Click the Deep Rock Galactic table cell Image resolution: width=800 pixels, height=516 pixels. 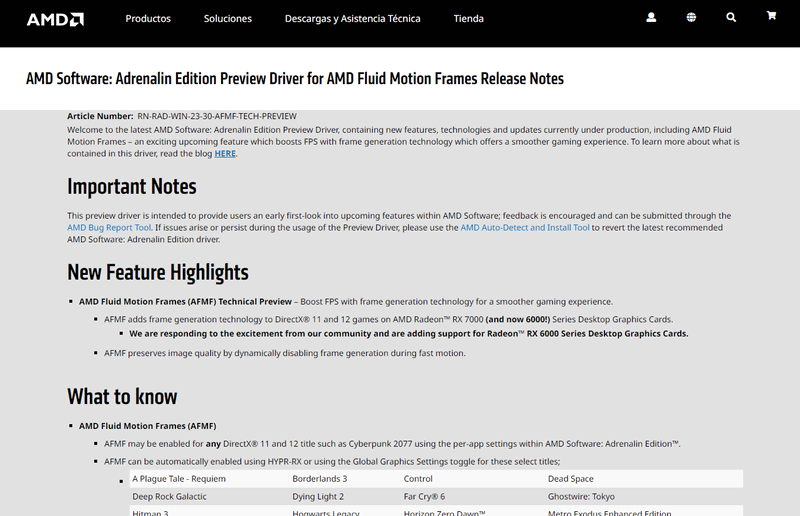tap(169, 497)
